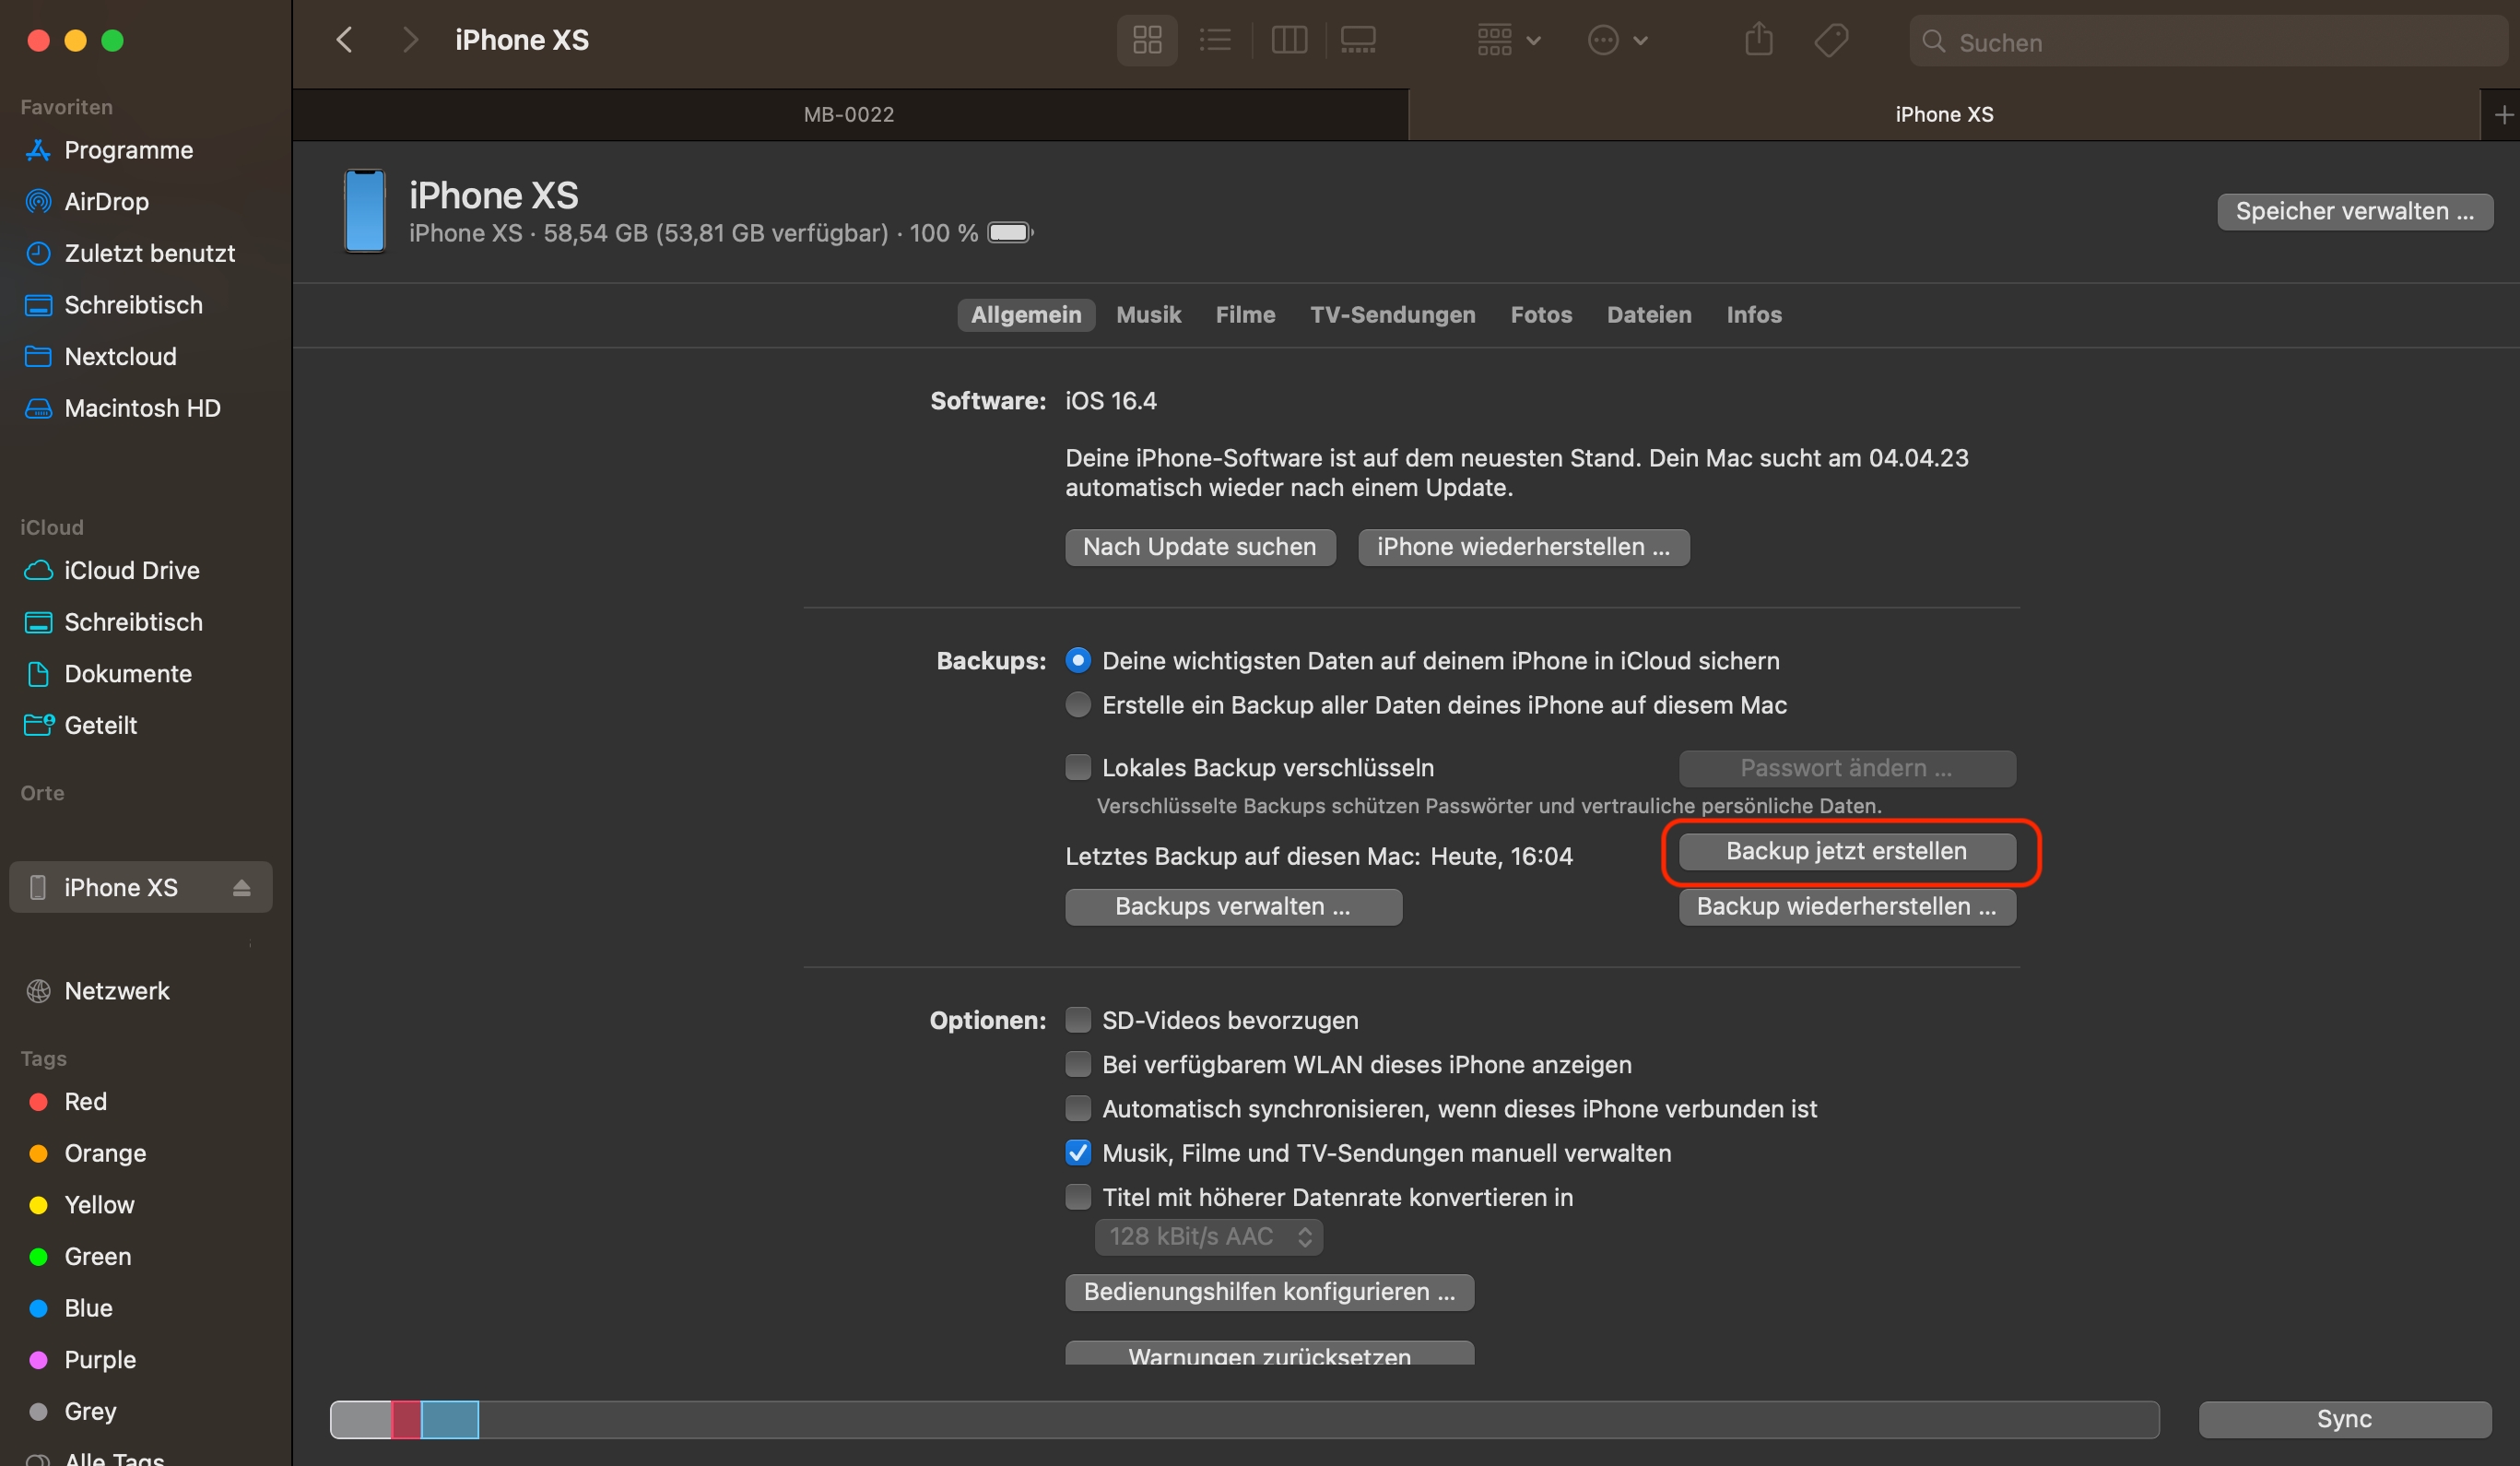The image size is (2520, 1466).
Task: Open the Filme tab
Action: 1245,315
